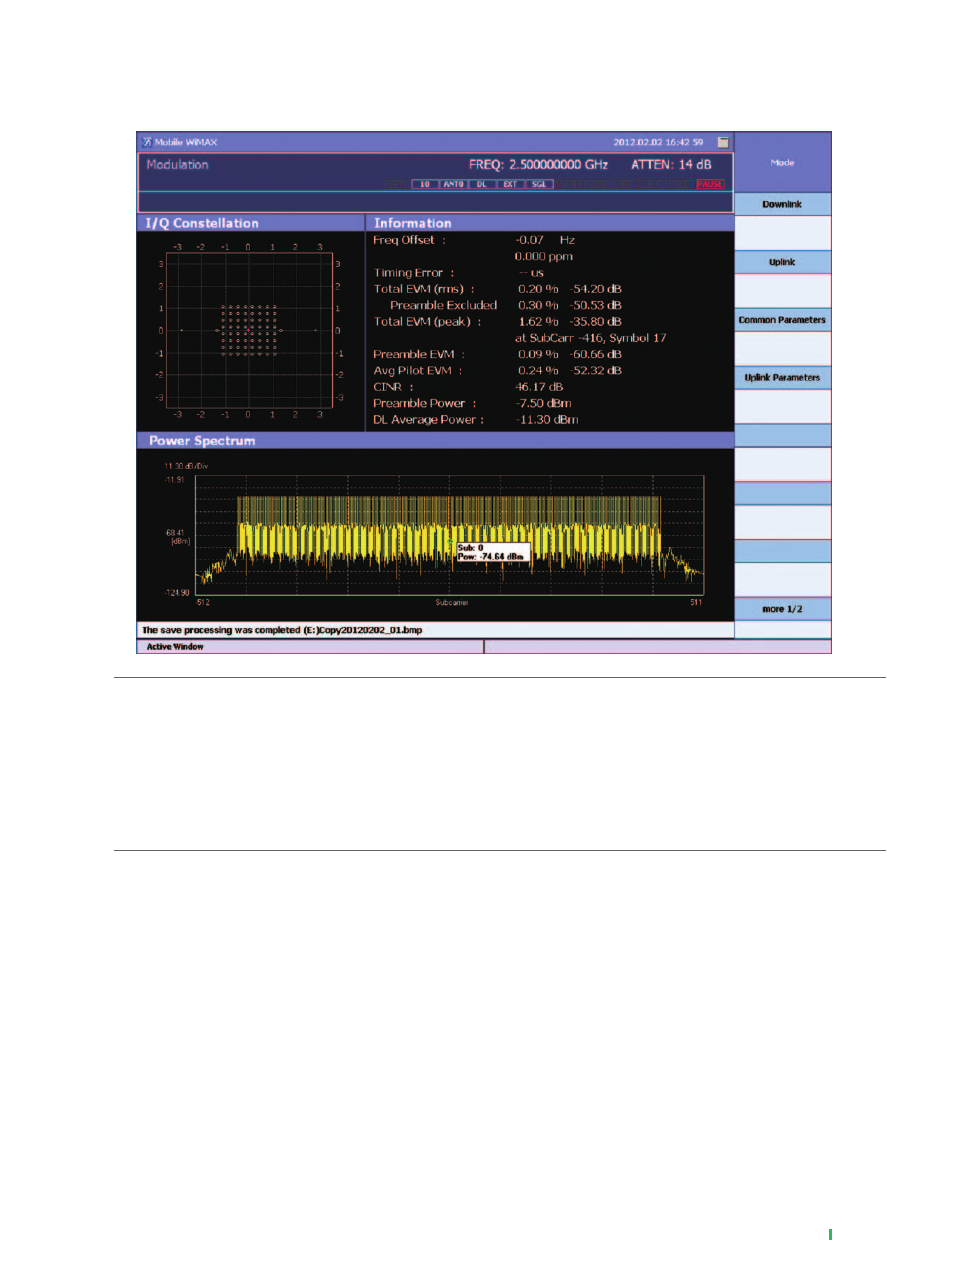This screenshot has width=954, height=1268.
Task: Click the -54.20 dB EVM value
Action: click(x=596, y=289)
